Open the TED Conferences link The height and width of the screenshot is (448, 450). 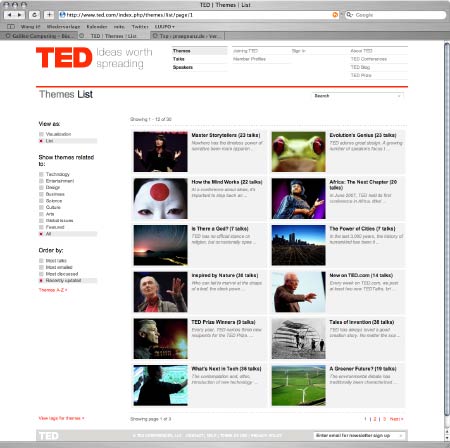(369, 59)
